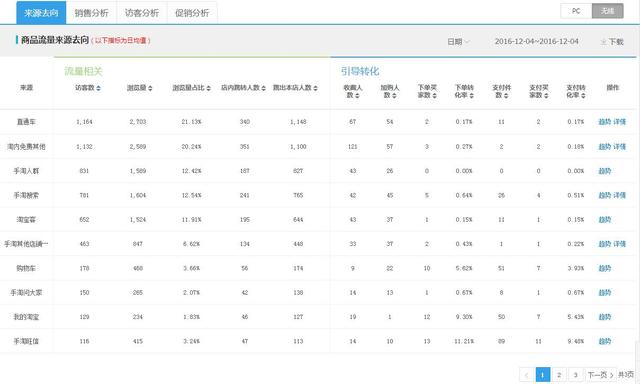The image size is (640, 384).
Task: Switch to PC terminal view
Action: [576, 11]
